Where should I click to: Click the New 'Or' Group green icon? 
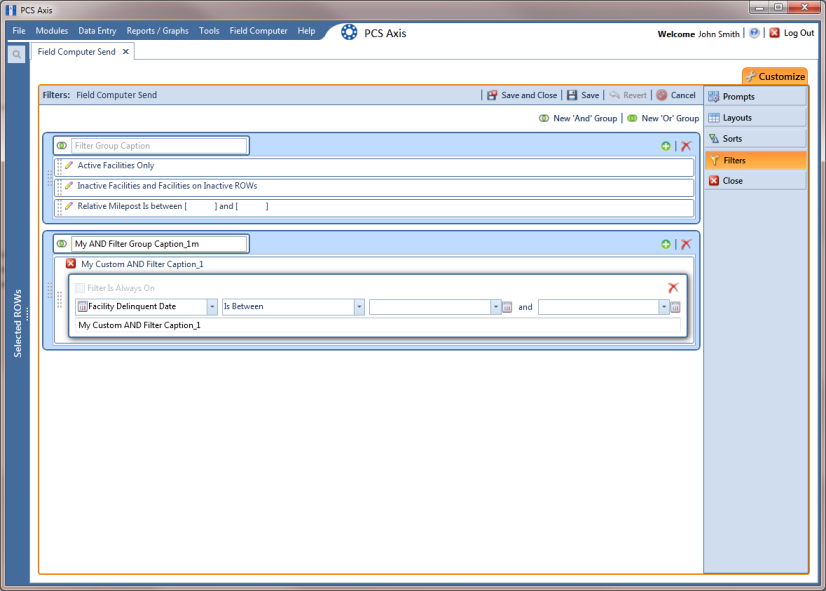click(632, 118)
